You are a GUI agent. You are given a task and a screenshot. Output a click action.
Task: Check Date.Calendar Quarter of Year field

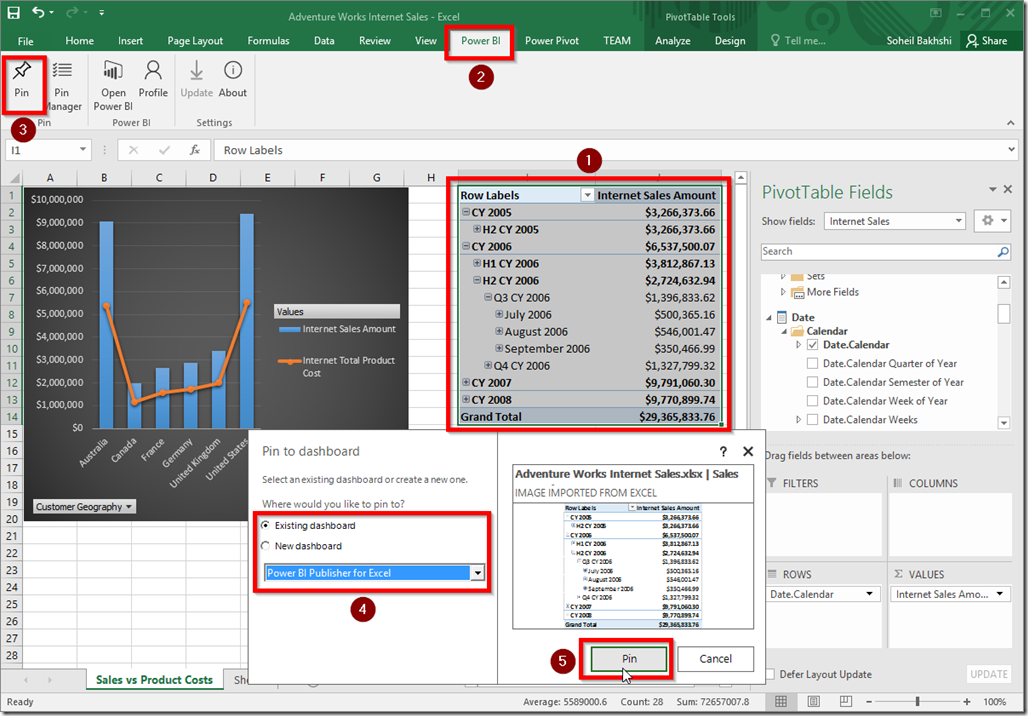(x=812, y=364)
